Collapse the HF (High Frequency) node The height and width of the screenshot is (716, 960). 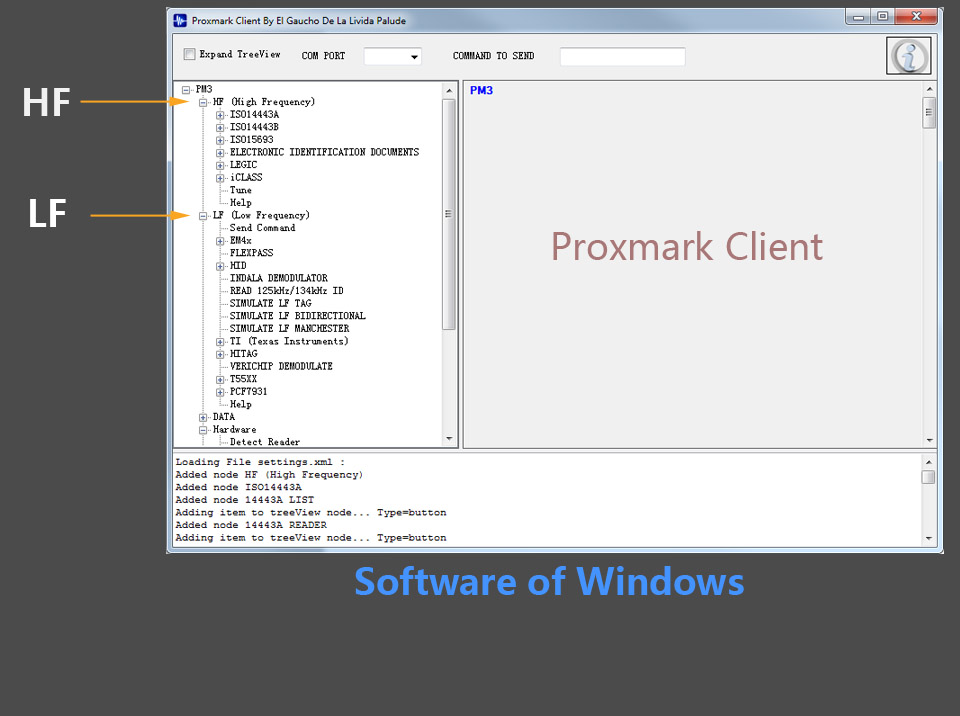[x=203, y=102]
